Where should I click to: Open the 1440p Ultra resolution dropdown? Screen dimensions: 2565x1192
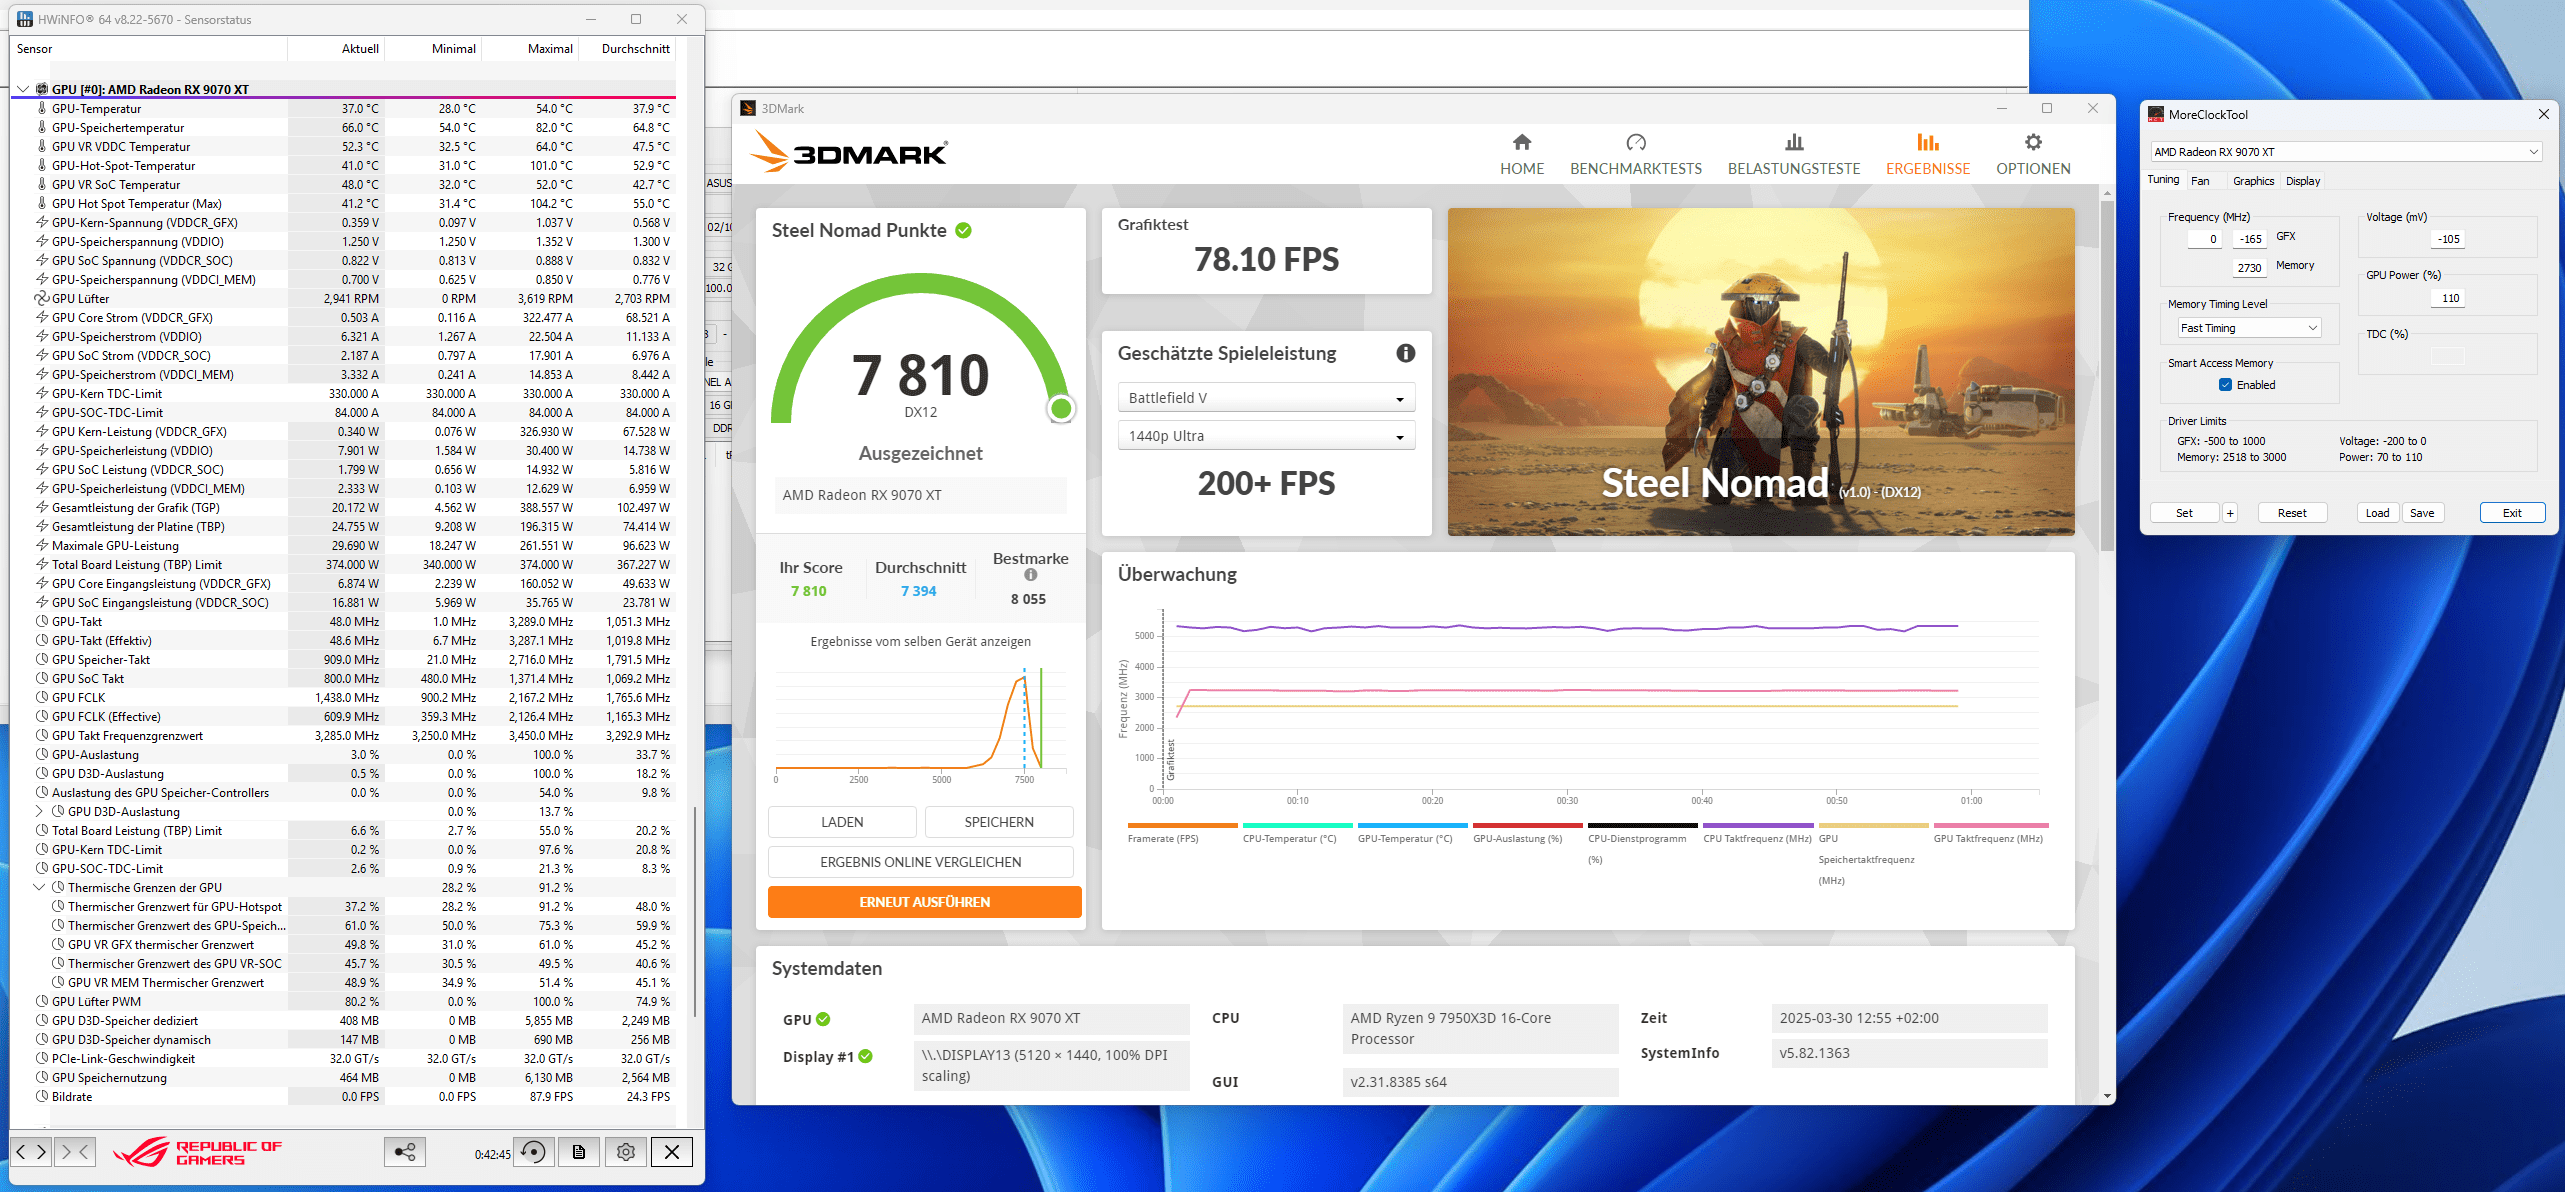(1265, 436)
